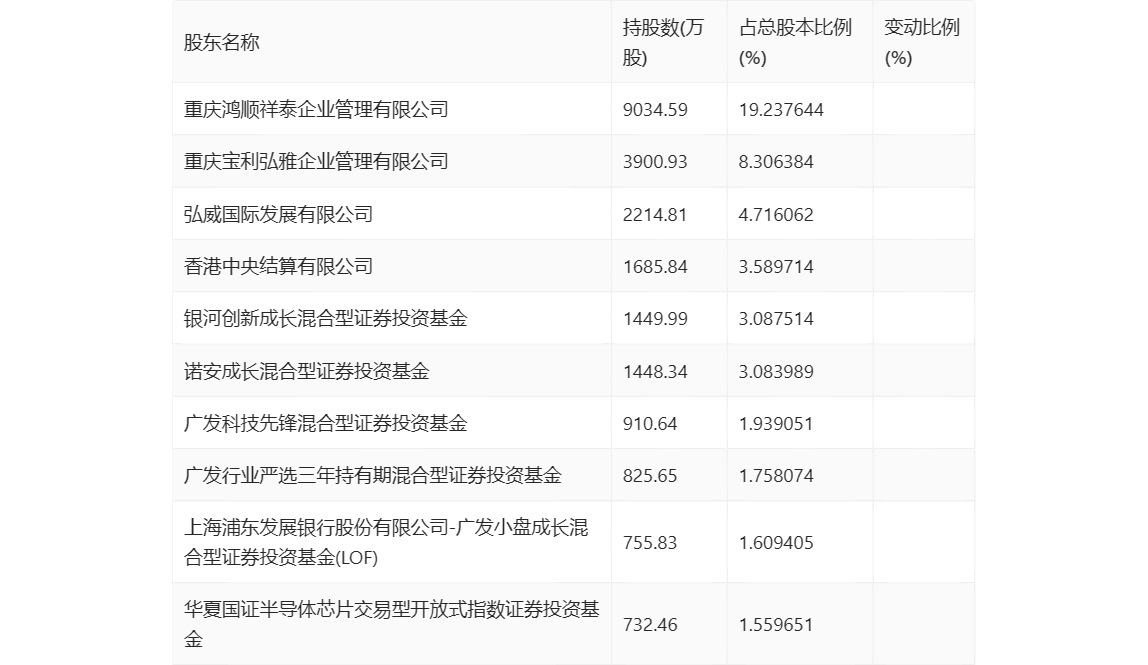Select 重庆鸿顺祥泰企业管理有限公司 shareholder name
The height and width of the screenshot is (665, 1148).
pos(316,110)
